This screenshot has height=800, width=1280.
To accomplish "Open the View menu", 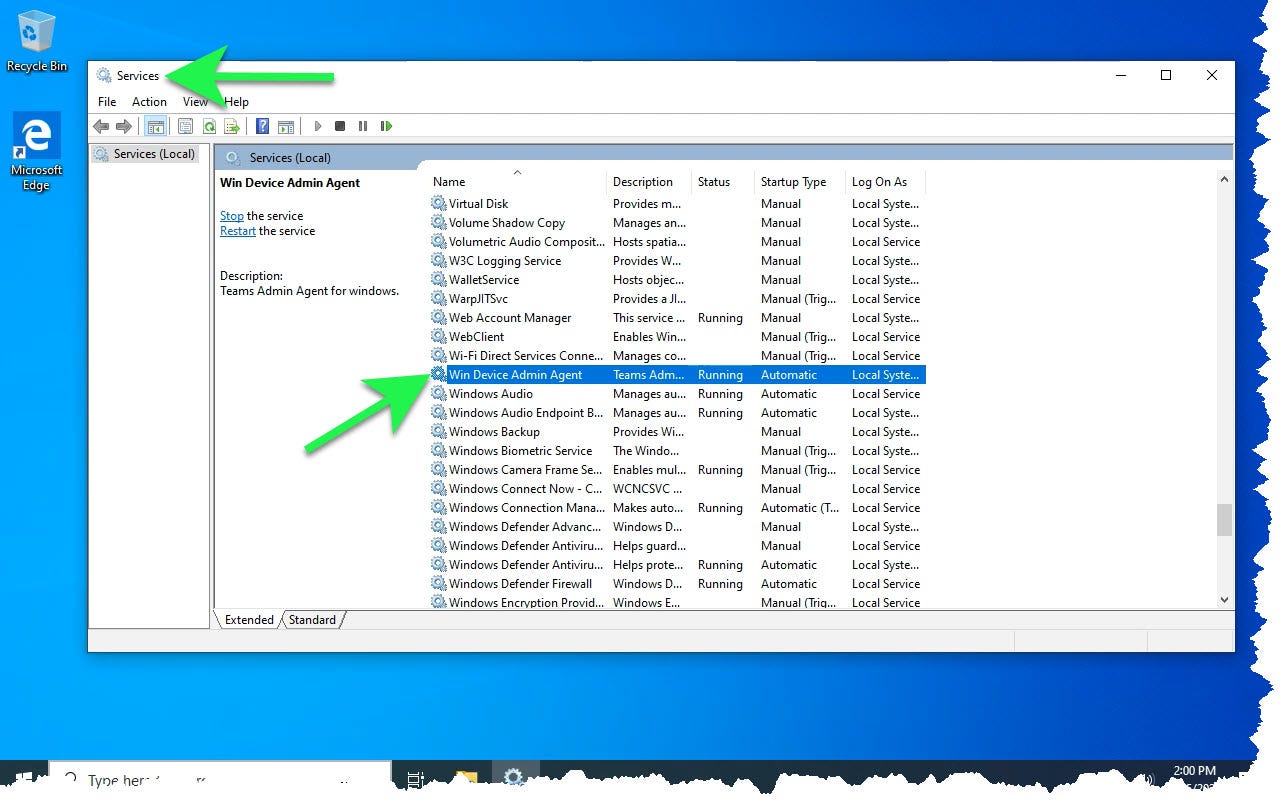I will pyautogui.click(x=195, y=101).
